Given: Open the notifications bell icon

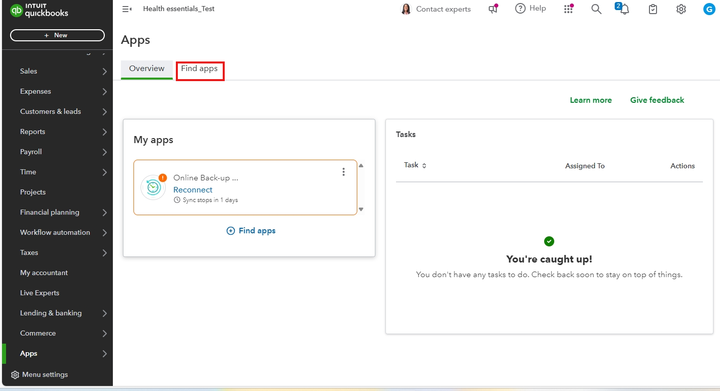Looking at the screenshot, I should pyautogui.click(x=623, y=9).
